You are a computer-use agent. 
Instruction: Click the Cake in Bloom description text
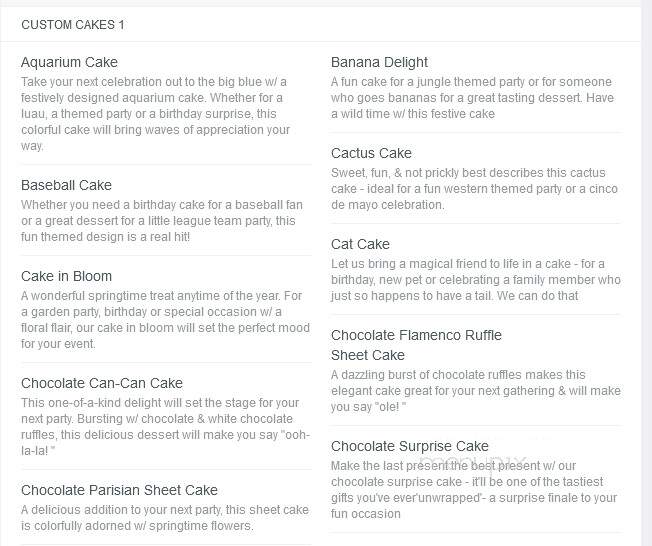coord(165,320)
